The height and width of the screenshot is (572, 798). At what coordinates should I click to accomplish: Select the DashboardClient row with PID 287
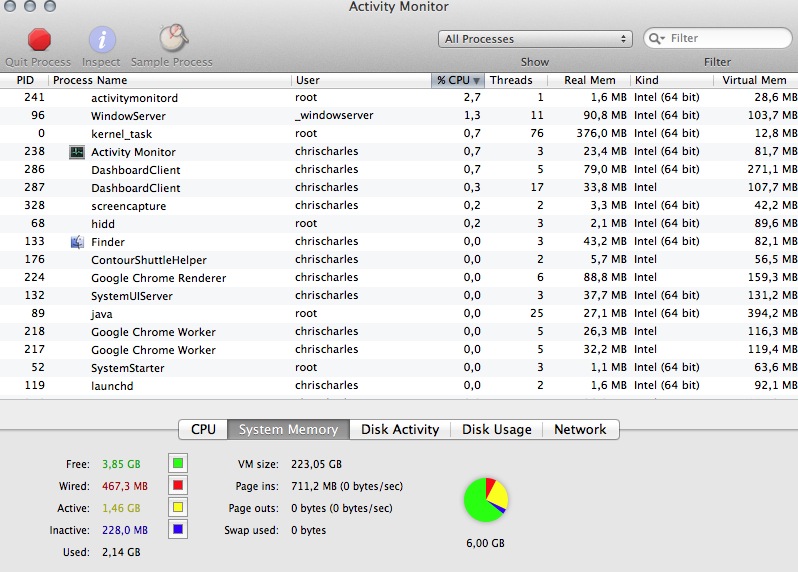click(399, 188)
